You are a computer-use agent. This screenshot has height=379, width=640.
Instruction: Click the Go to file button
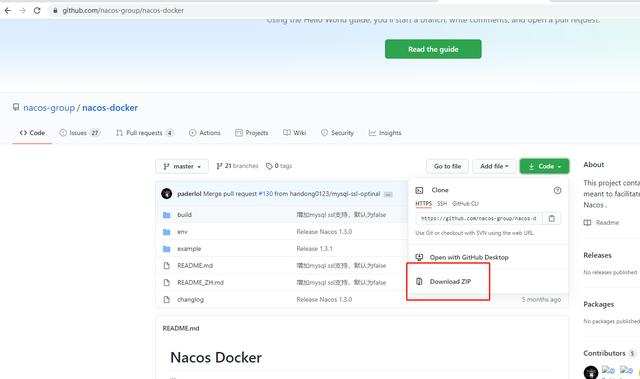pos(447,166)
